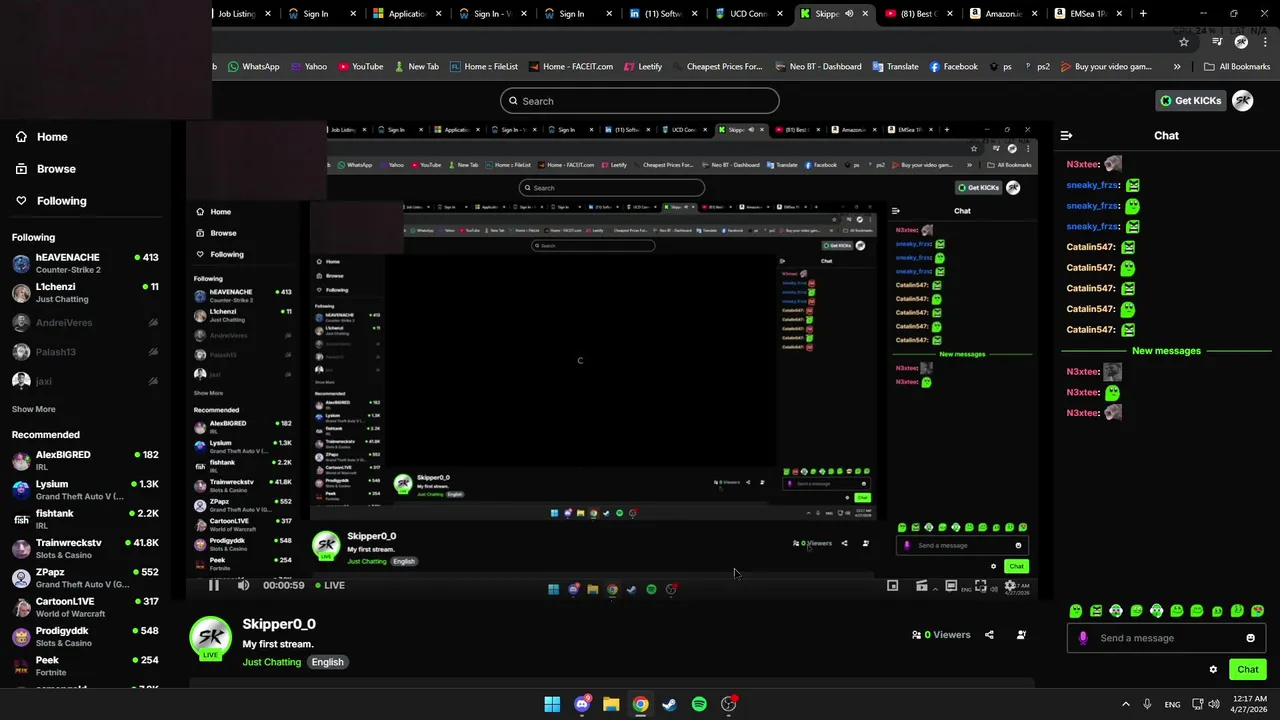Open CartoonLIVE recommended channel

tap(85, 607)
